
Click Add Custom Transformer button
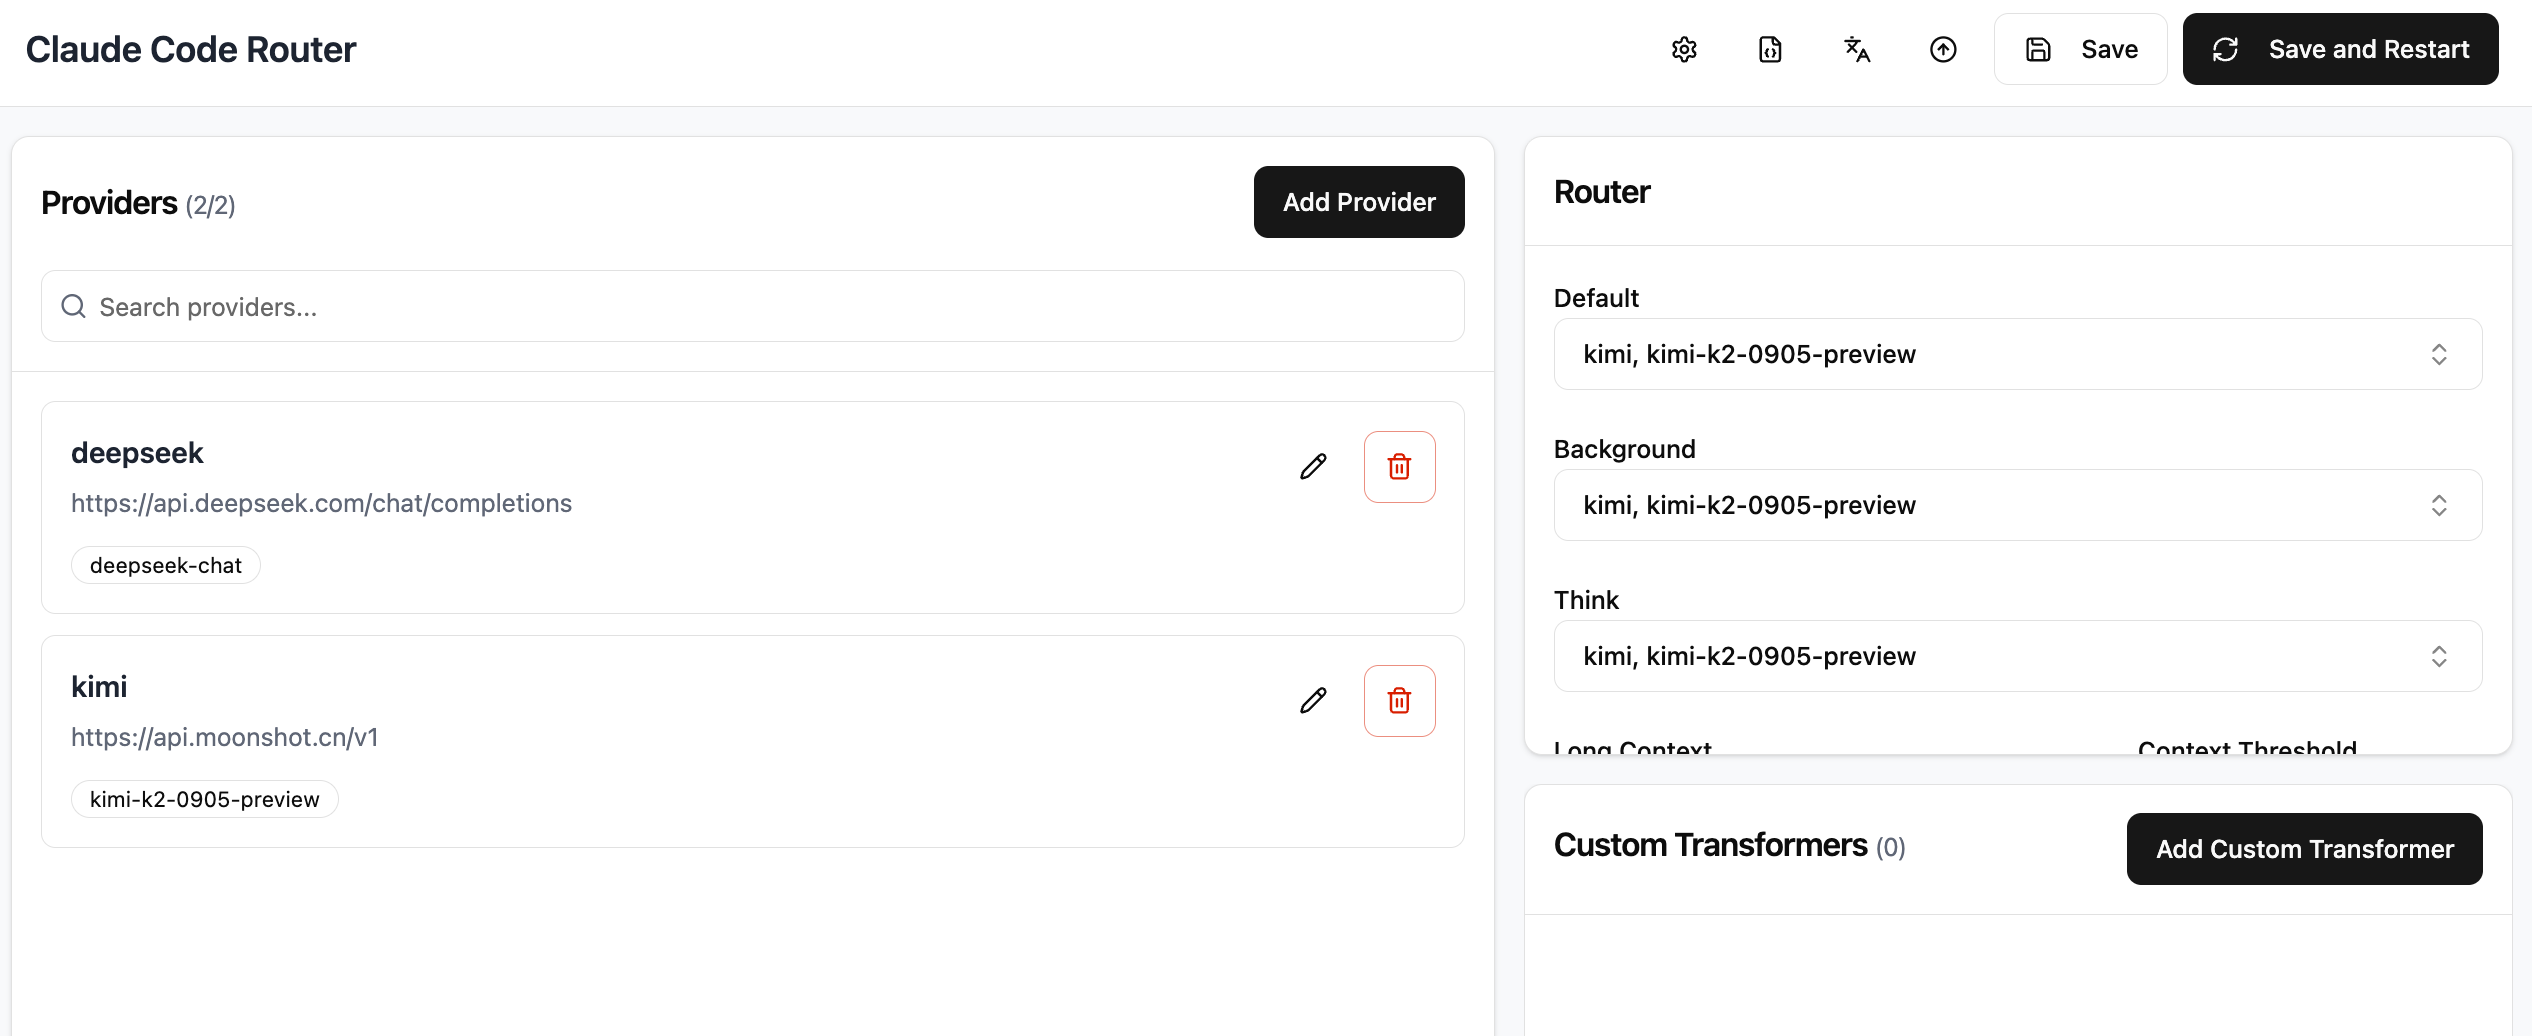(x=2304, y=849)
